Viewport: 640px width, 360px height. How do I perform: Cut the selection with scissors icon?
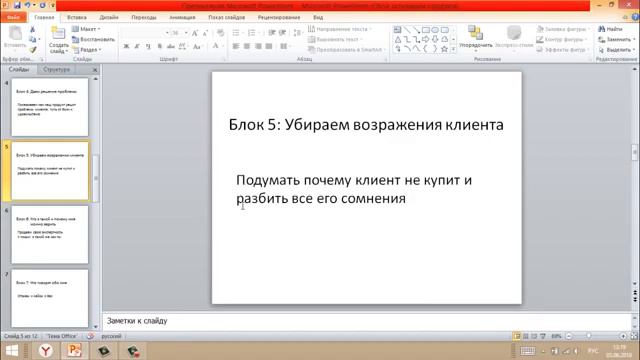click(32, 29)
